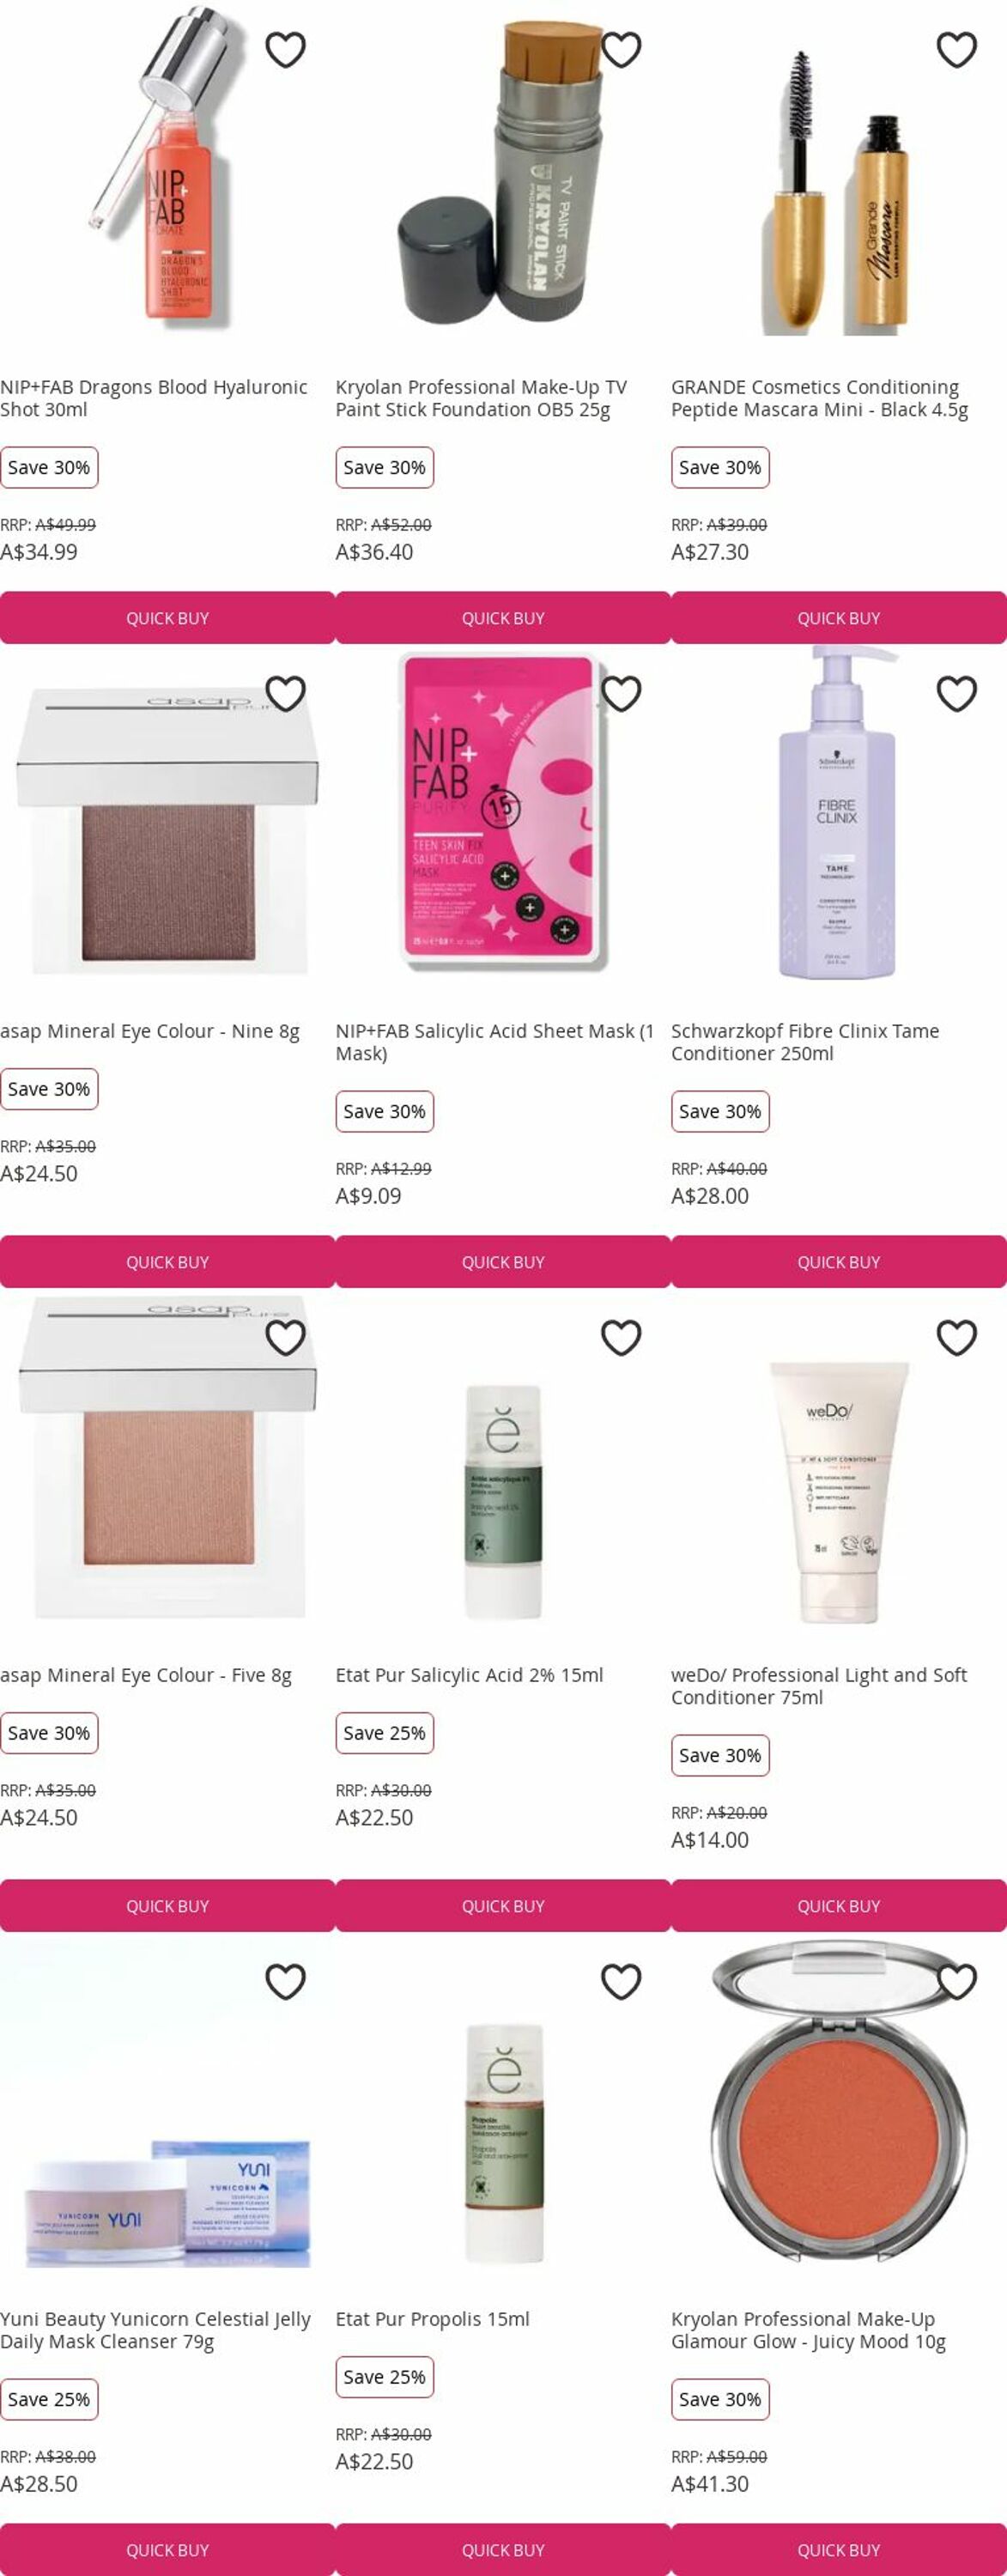The height and width of the screenshot is (2576, 1007).
Task: Favorite the weDo/ Light and Soft Conditioner
Action: tap(957, 1337)
